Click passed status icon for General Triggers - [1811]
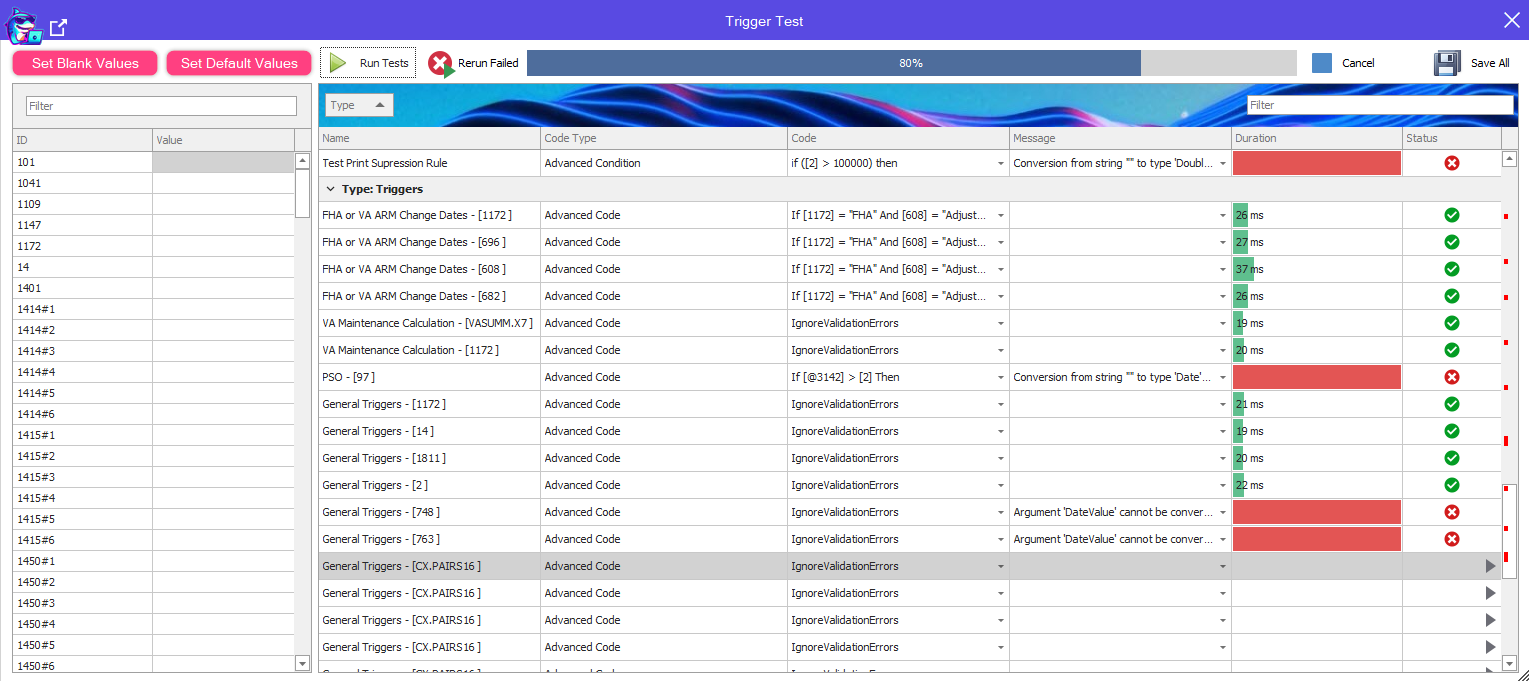The width and height of the screenshot is (1529, 681). pos(1452,458)
